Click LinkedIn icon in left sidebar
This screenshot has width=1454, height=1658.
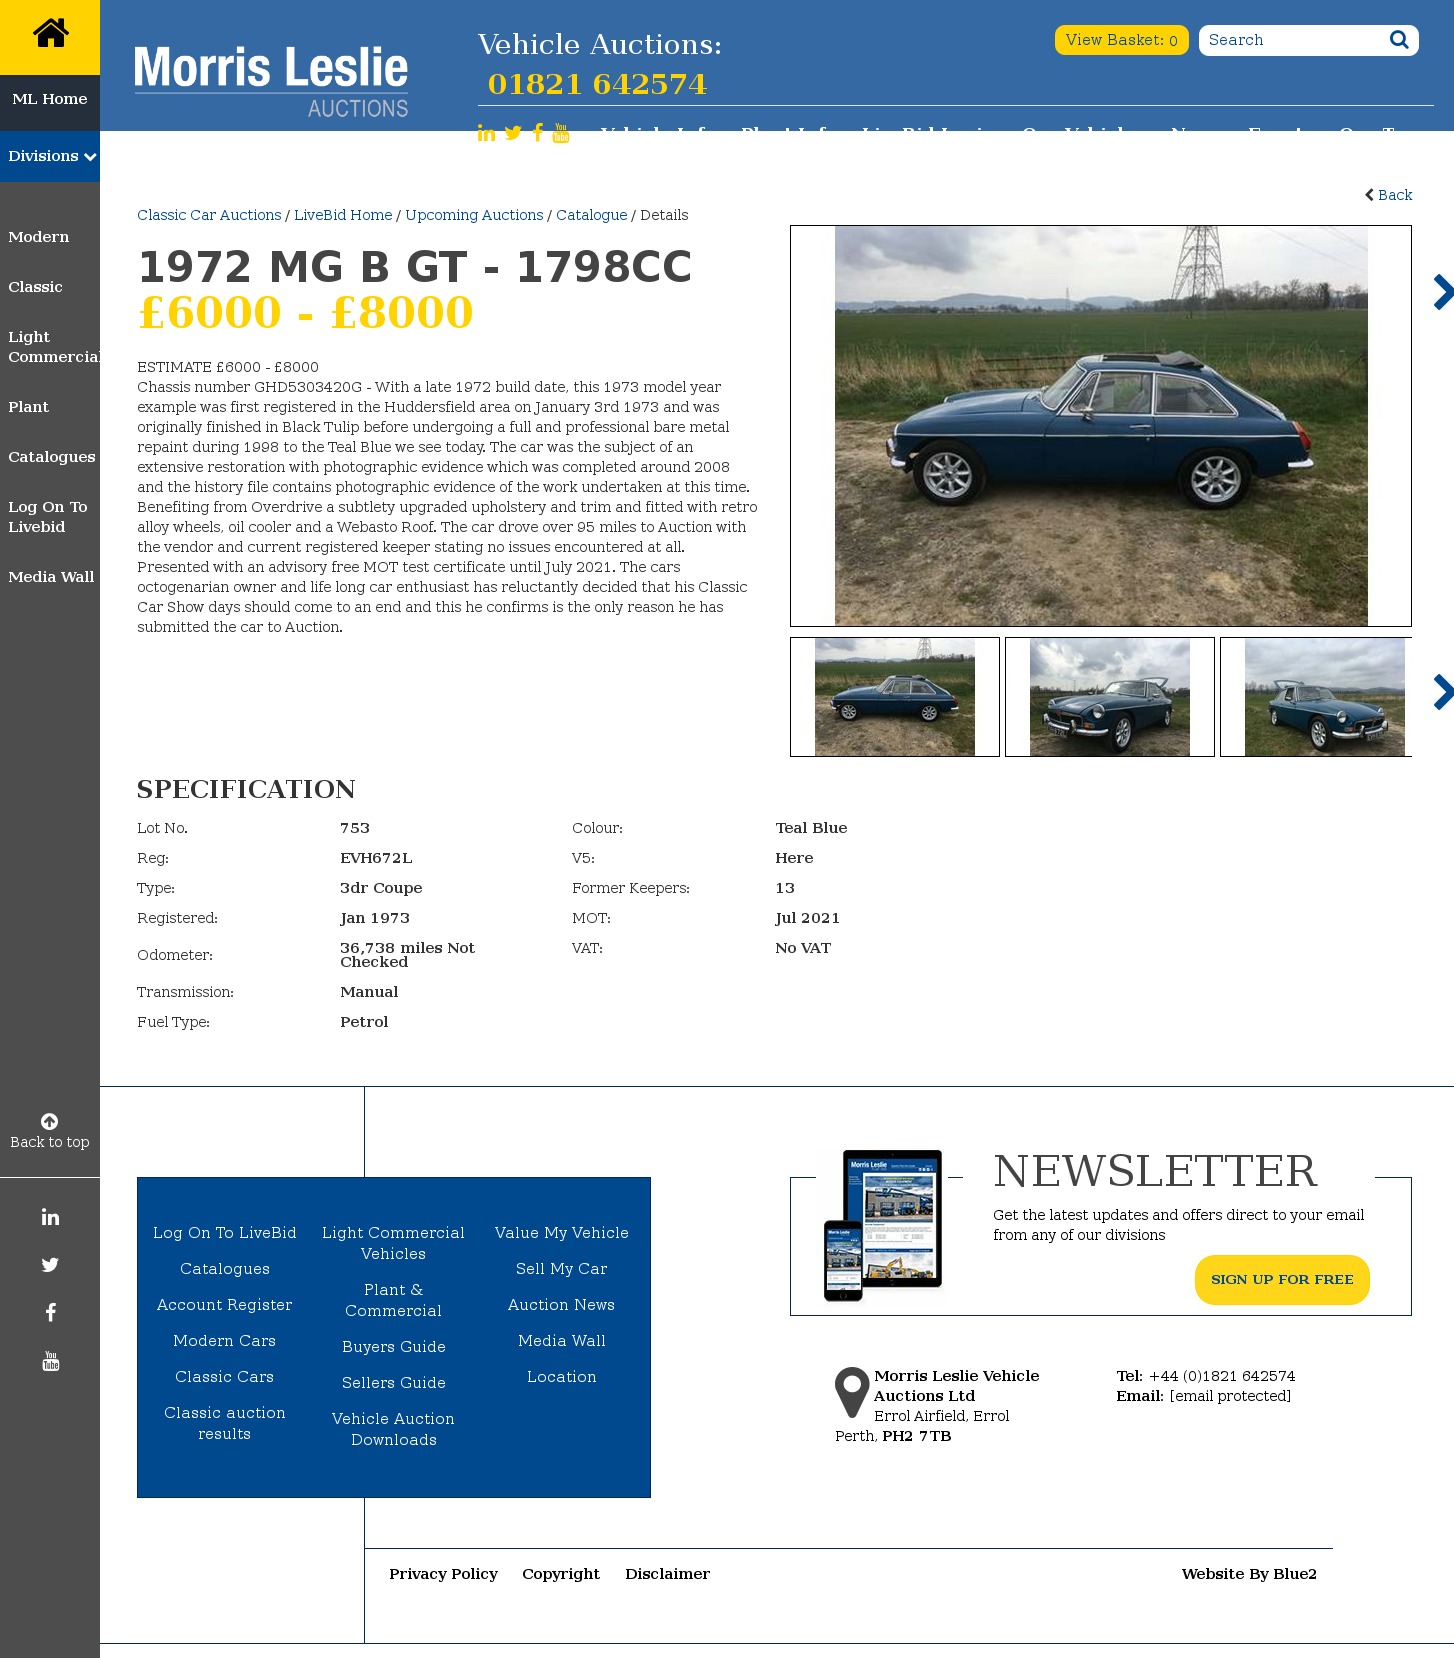tap(50, 1217)
